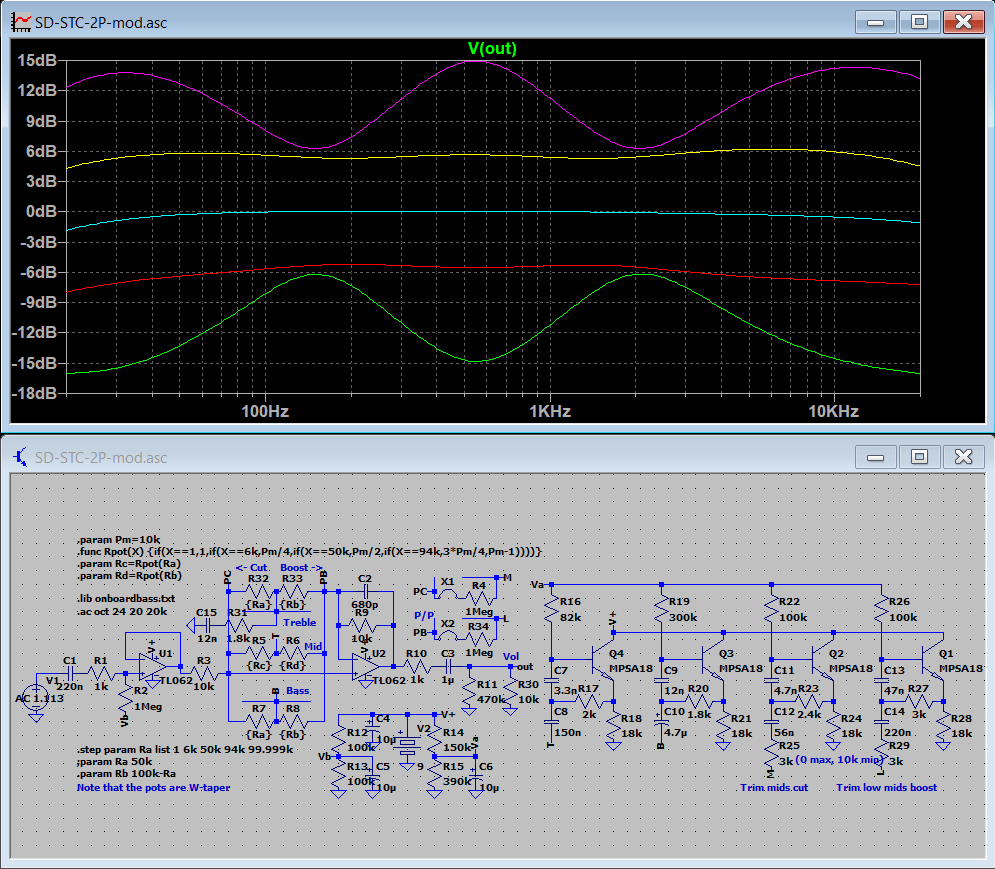The height and width of the screenshot is (869, 995).
Task: Click the 'SD-STC-2P-mod.asc' schematic window title
Action: click(x=101, y=458)
